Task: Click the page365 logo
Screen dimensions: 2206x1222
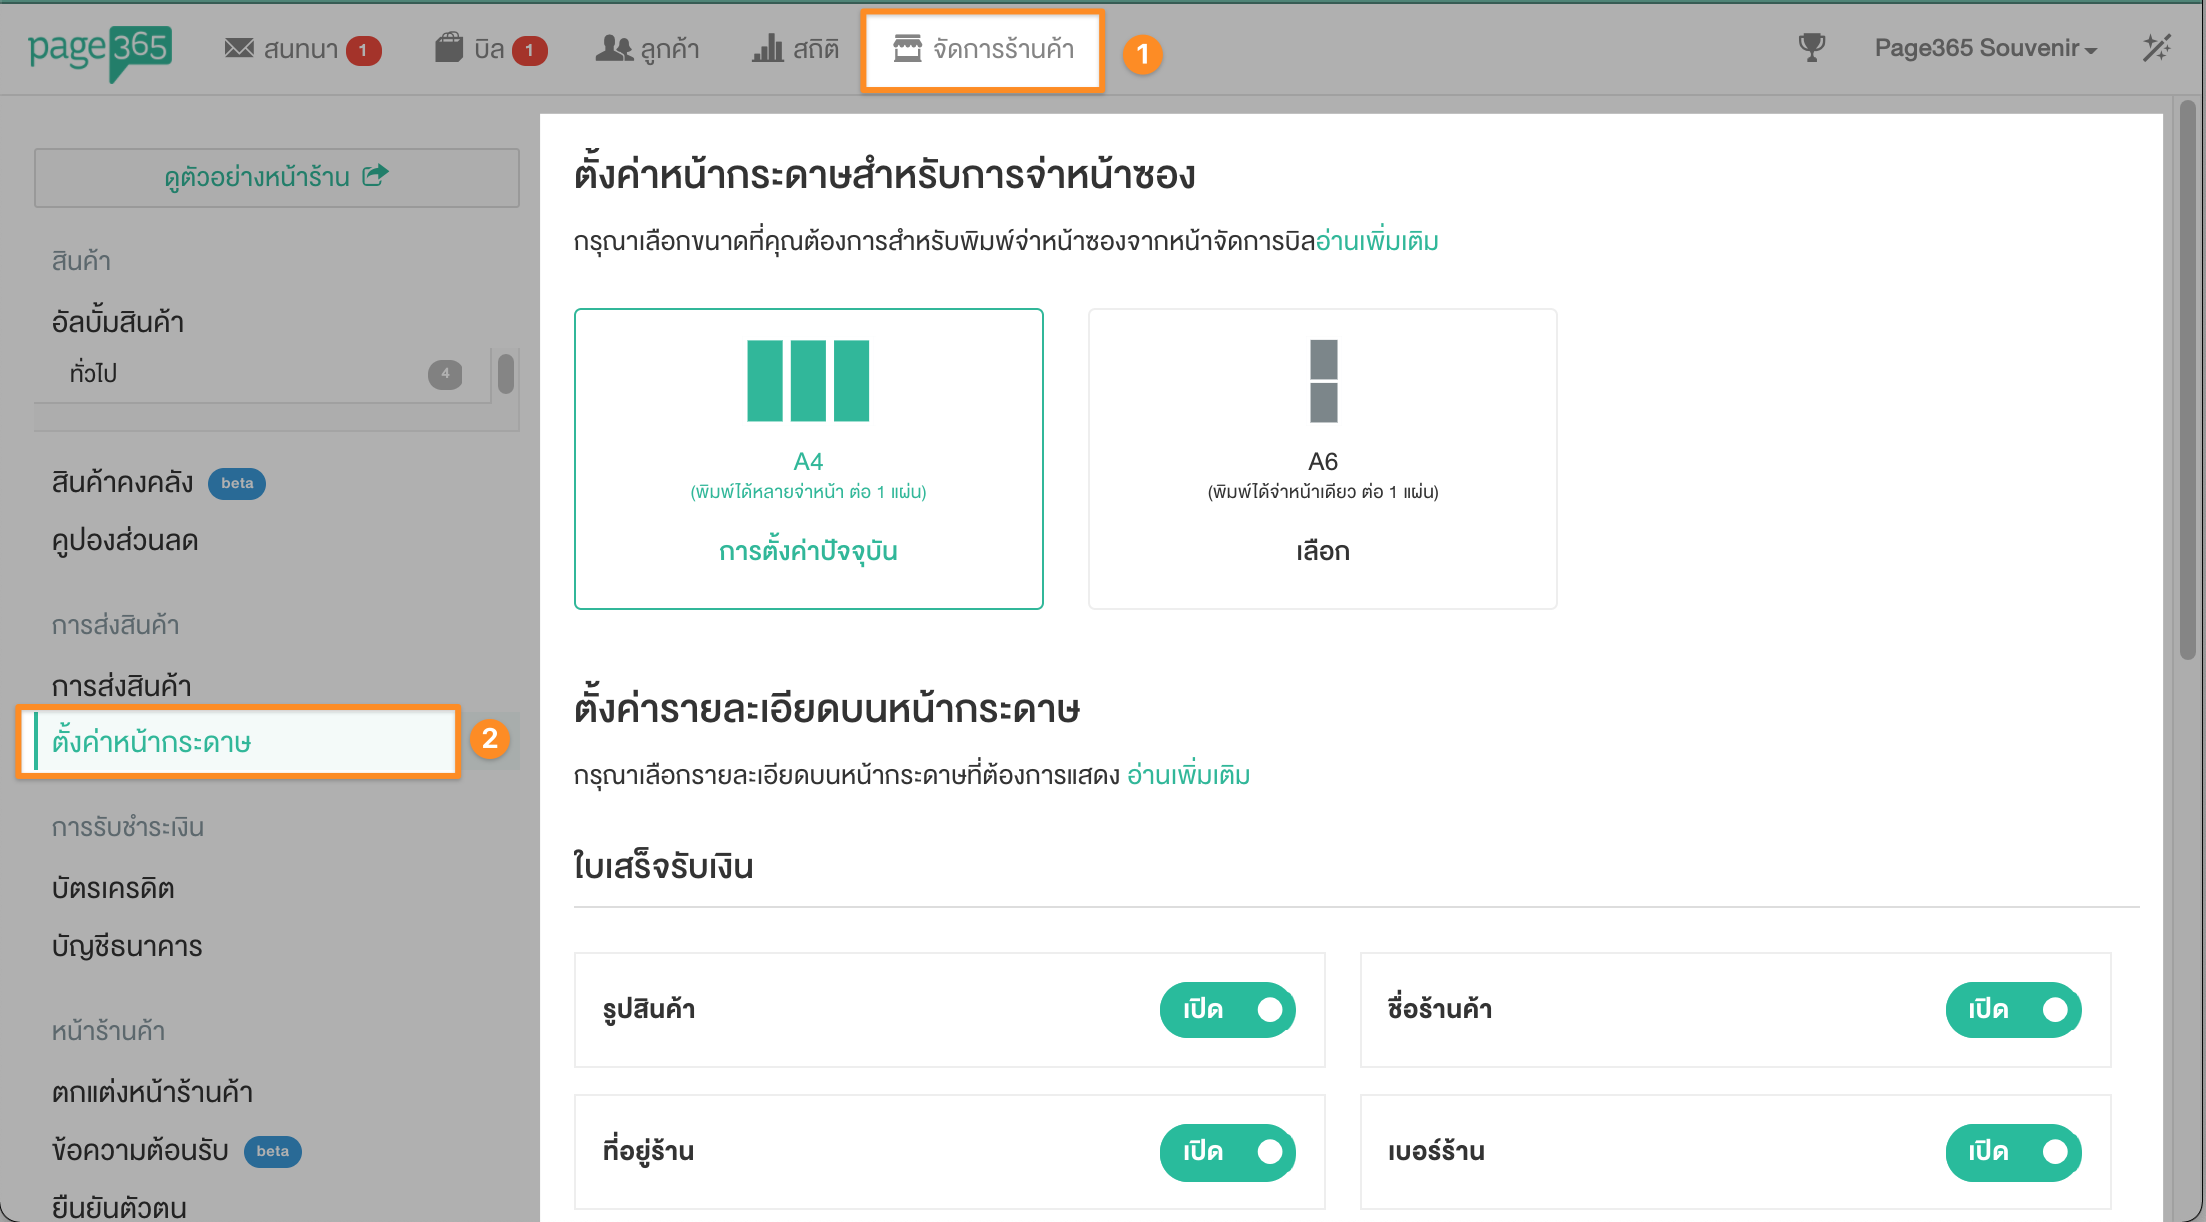Action: pyautogui.click(x=100, y=52)
